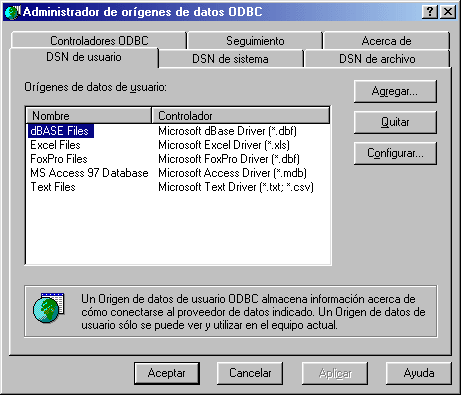Click Microsoft Text Driver (*.txt; *.csv) cell
Screen dimensions: 461x395
pos(236,187)
